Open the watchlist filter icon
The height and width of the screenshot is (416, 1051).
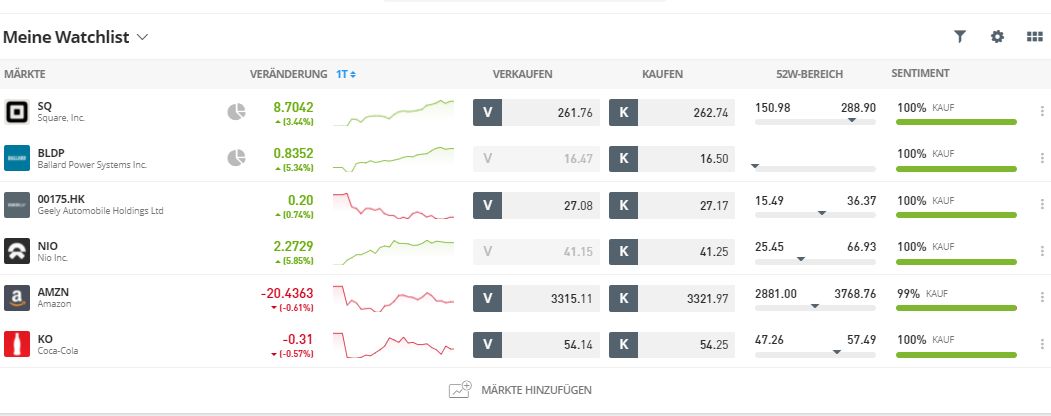click(x=960, y=37)
